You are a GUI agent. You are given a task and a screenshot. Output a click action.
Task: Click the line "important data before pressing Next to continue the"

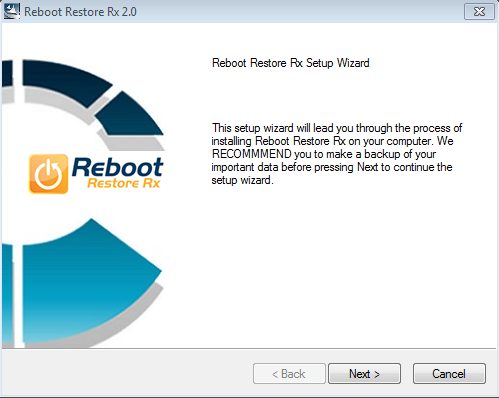pos(332,167)
